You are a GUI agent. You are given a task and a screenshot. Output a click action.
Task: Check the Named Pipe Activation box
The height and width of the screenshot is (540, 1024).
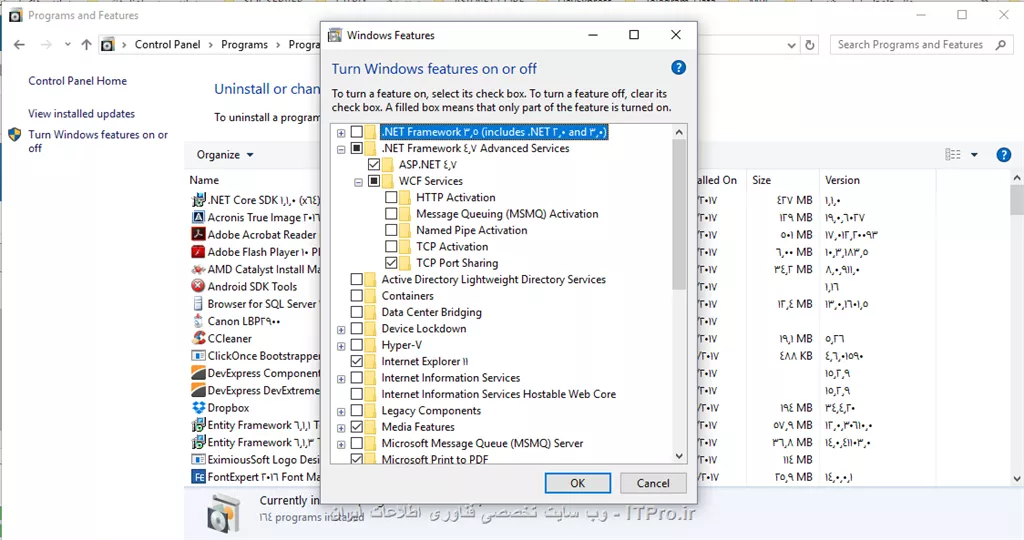pos(391,230)
